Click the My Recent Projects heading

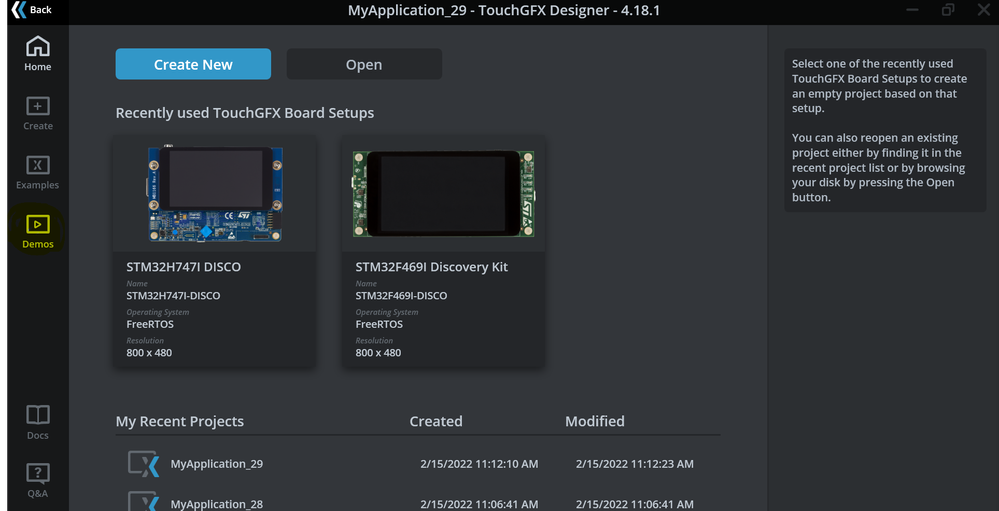click(180, 421)
